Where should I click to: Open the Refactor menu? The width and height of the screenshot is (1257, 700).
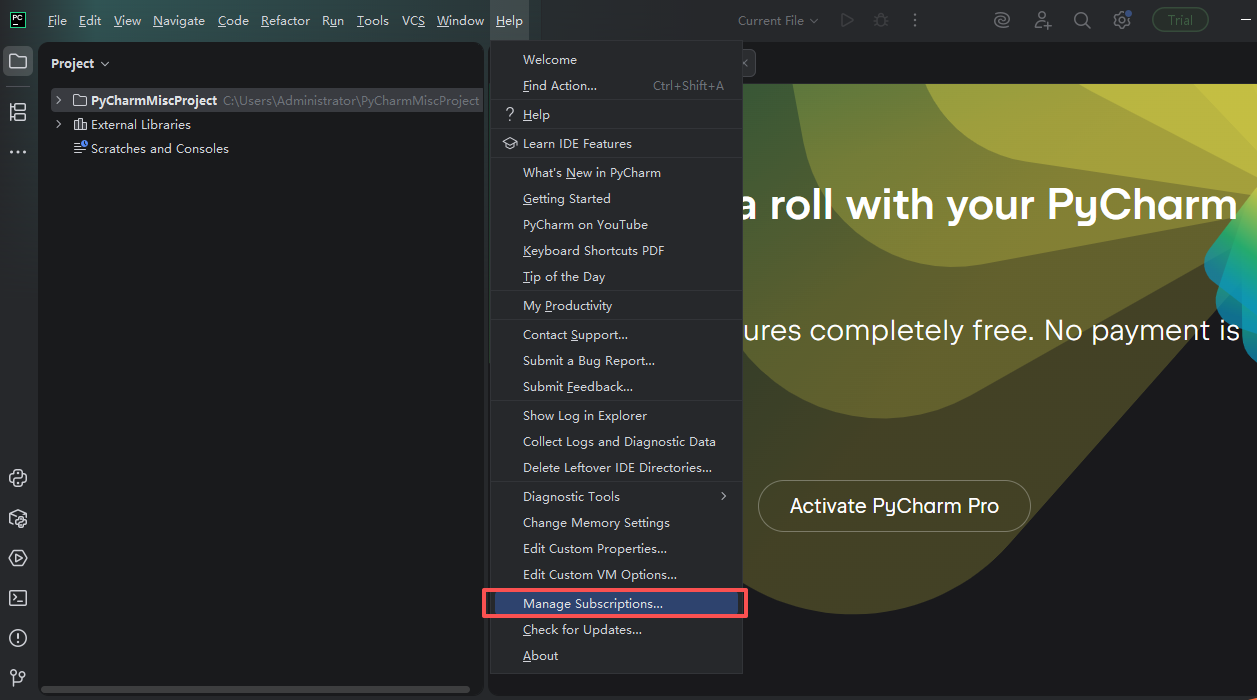pyautogui.click(x=285, y=21)
